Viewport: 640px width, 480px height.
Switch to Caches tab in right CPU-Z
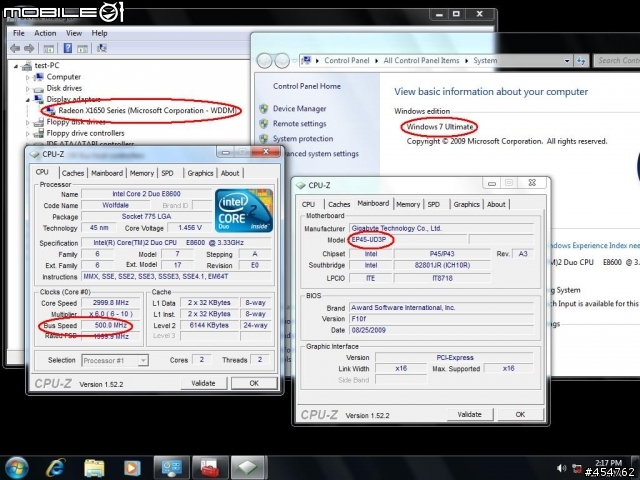coord(339,204)
